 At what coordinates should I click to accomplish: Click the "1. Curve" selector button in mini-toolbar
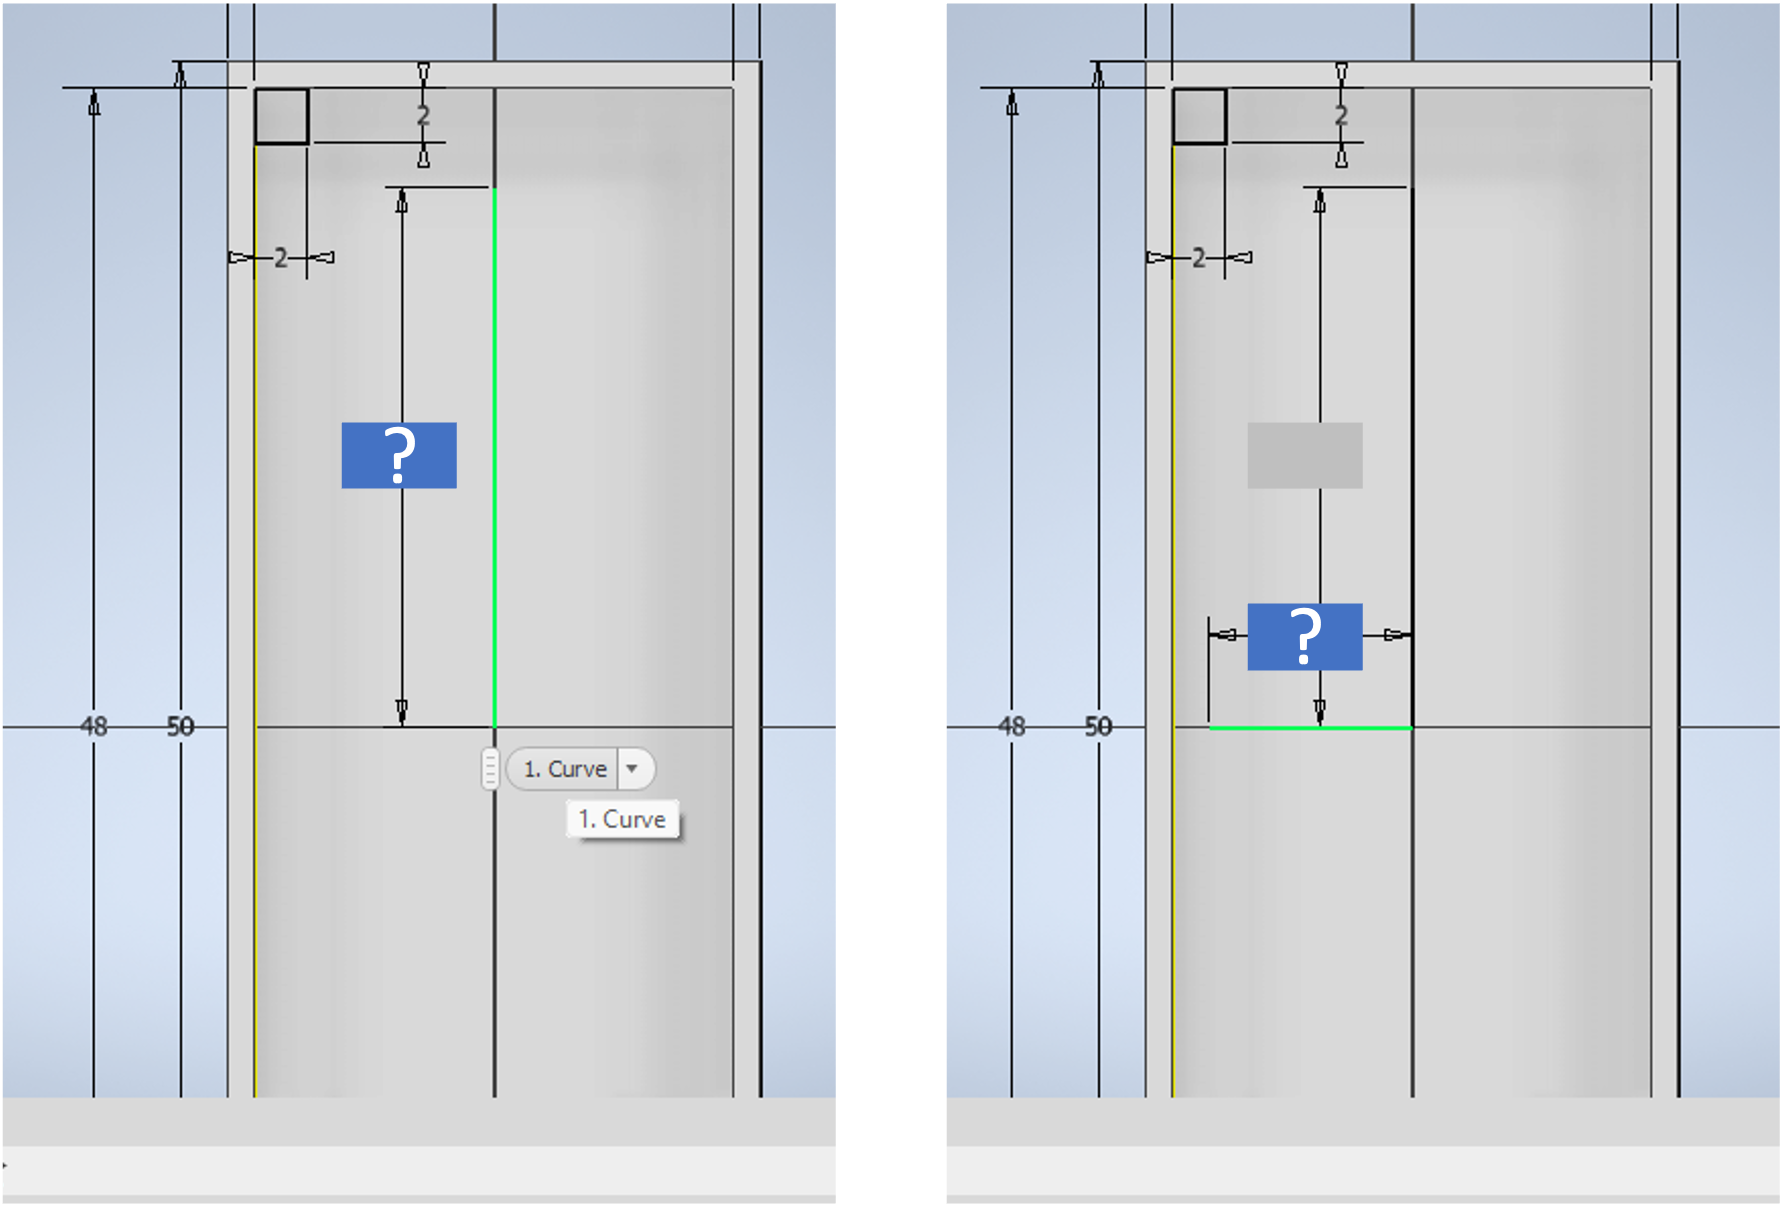coord(564,769)
